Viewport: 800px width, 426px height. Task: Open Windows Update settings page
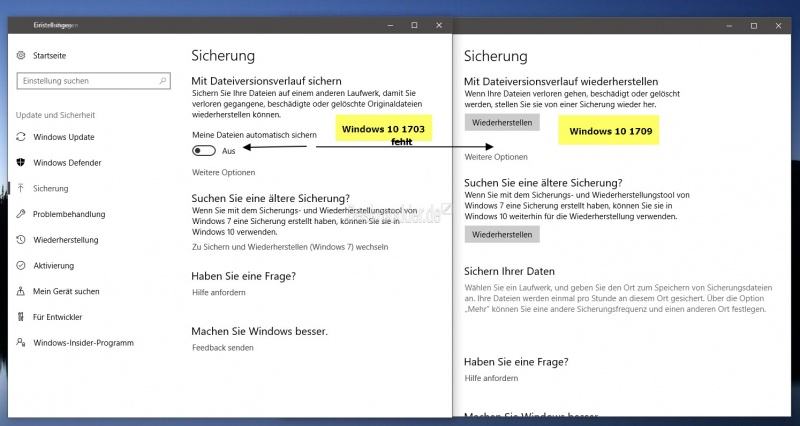tap(64, 137)
